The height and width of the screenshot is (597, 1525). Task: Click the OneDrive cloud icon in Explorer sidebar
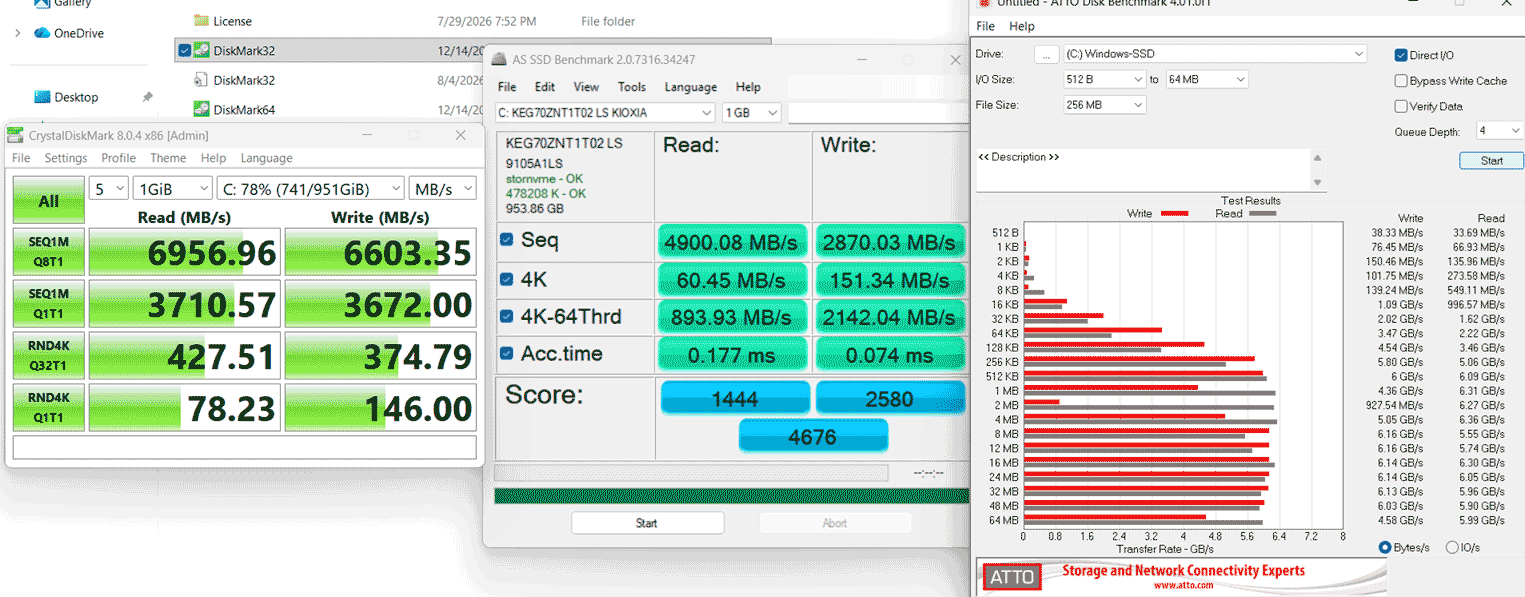click(x=42, y=33)
